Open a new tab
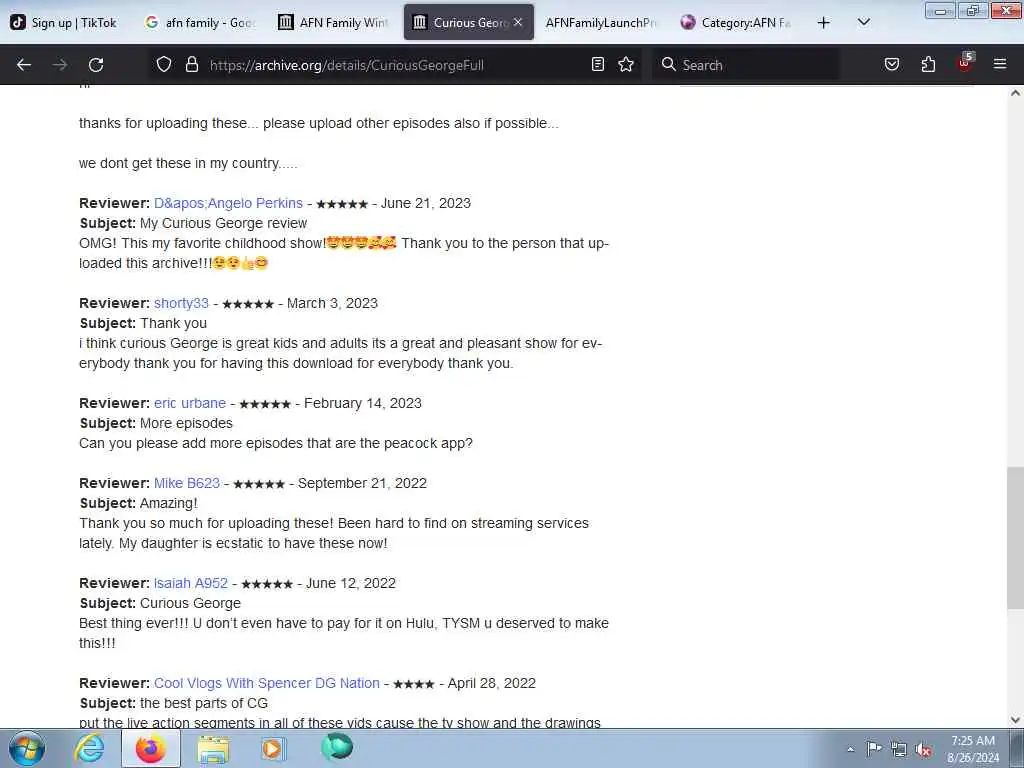The height and width of the screenshot is (768, 1024). [x=824, y=23]
